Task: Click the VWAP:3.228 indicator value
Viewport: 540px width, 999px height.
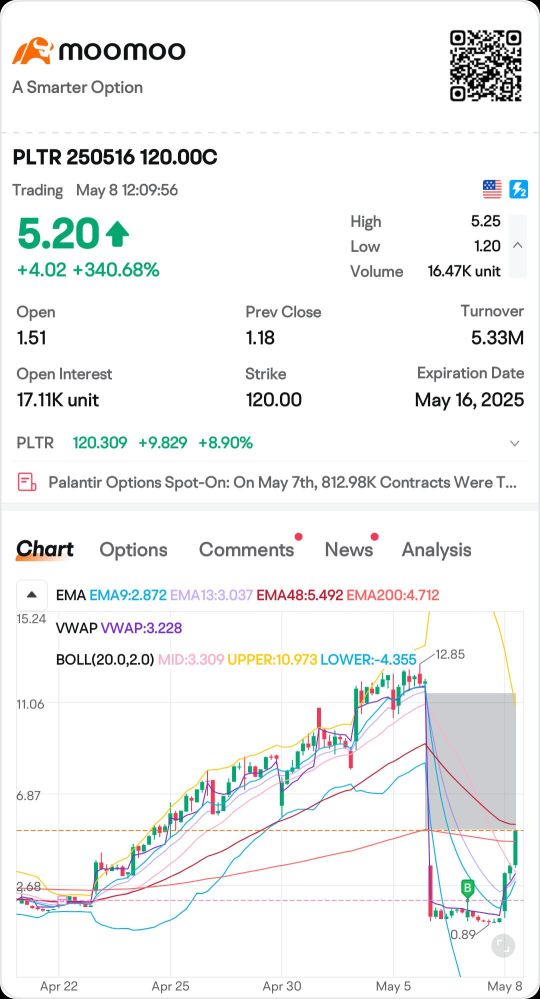Action: (141, 628)
